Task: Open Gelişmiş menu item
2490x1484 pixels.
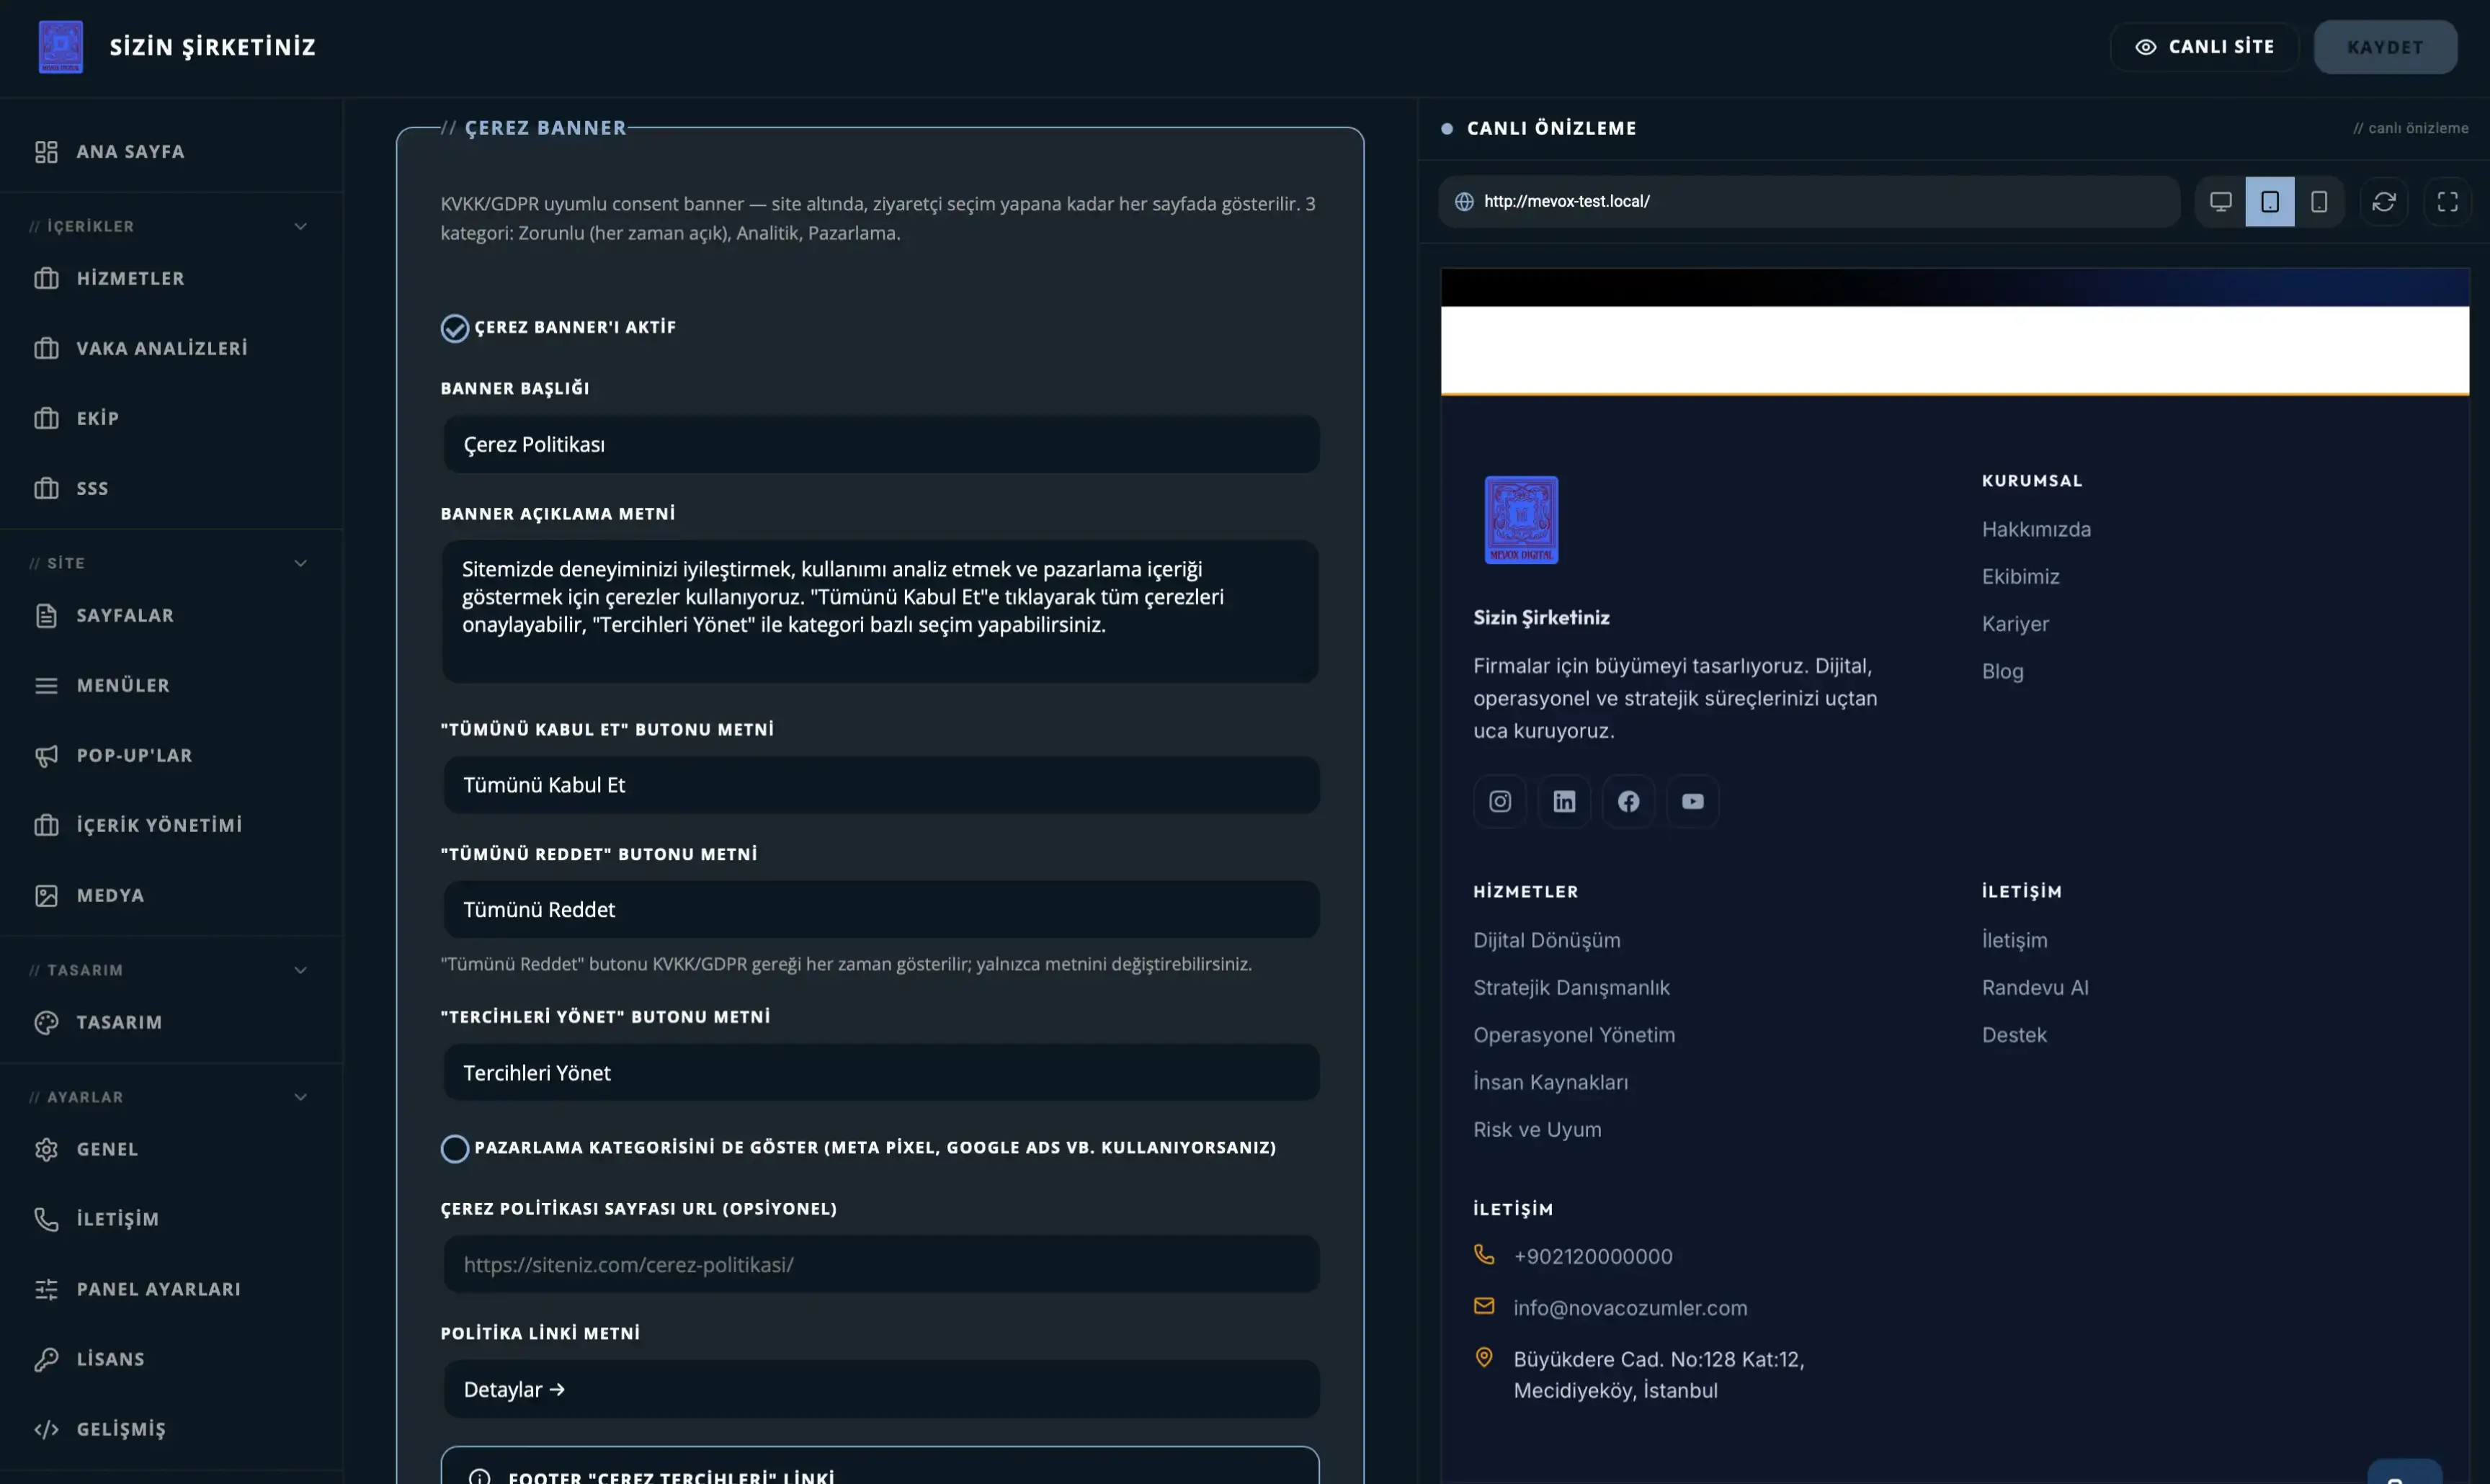Action: coord(171,1430)
